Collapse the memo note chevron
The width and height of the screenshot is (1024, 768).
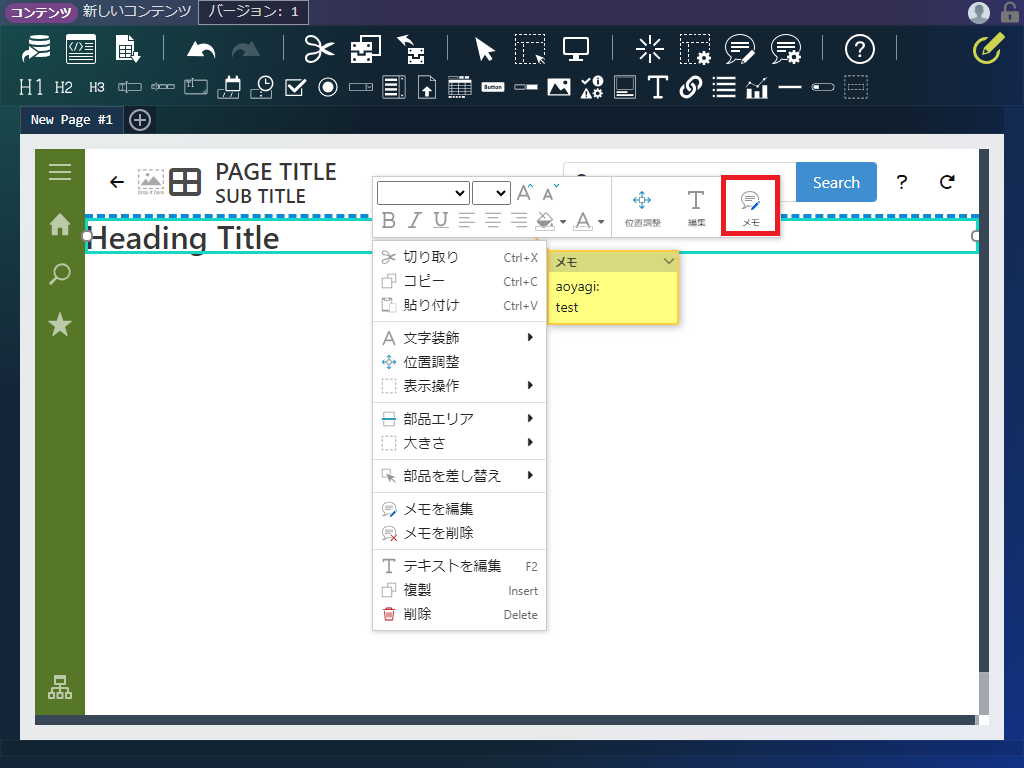tap(668, 261)
